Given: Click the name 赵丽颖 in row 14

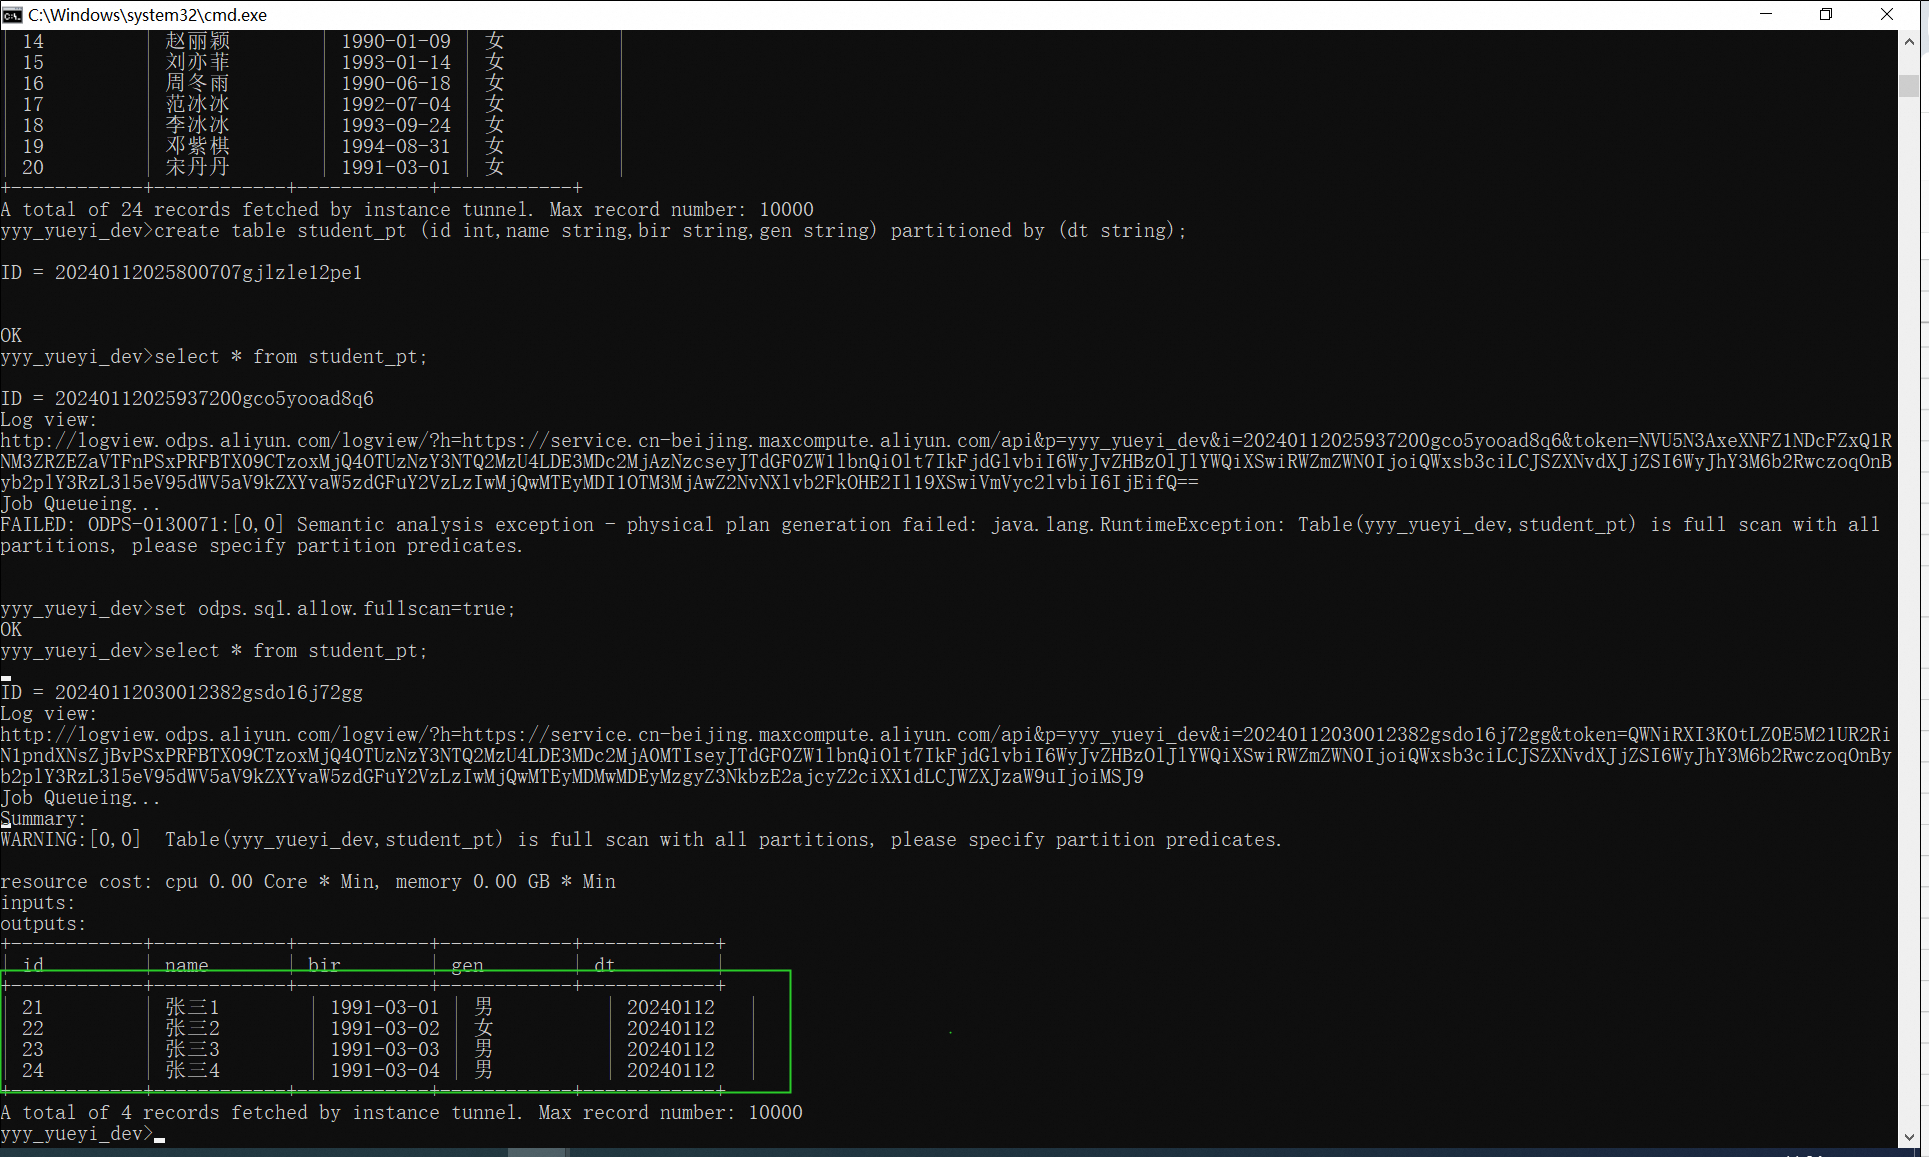Looking at the screenshot, I should coord(198,41).
